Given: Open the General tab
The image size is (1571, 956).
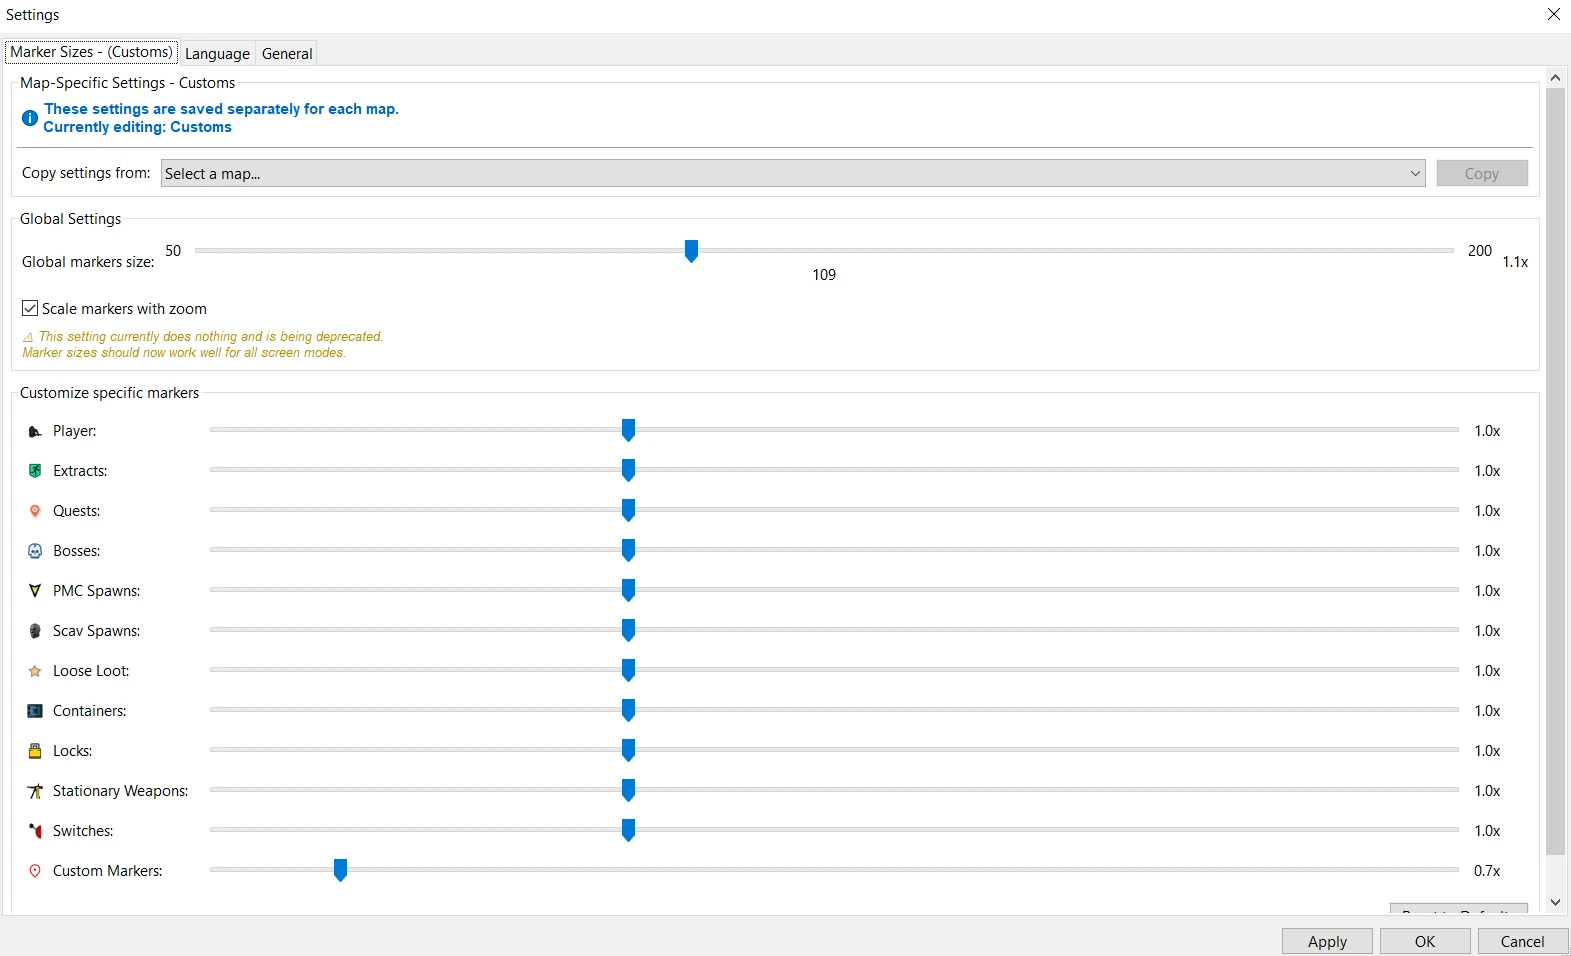Looking at the screenshot, I should coord(287,54).
